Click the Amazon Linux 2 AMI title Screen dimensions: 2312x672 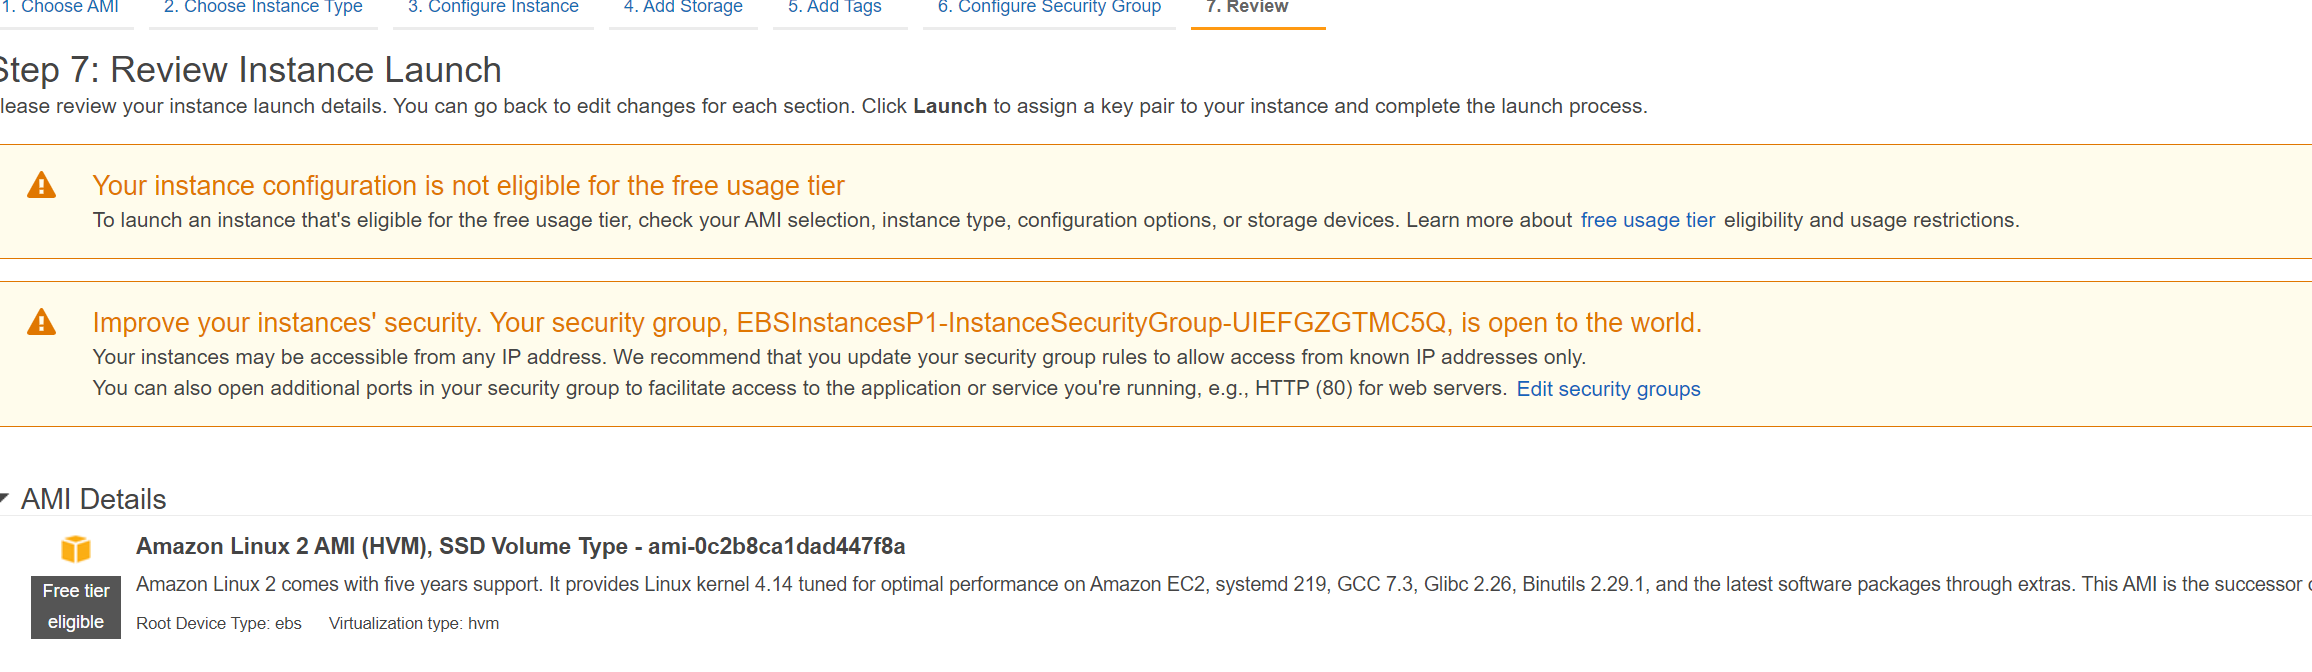click(520, 546)
